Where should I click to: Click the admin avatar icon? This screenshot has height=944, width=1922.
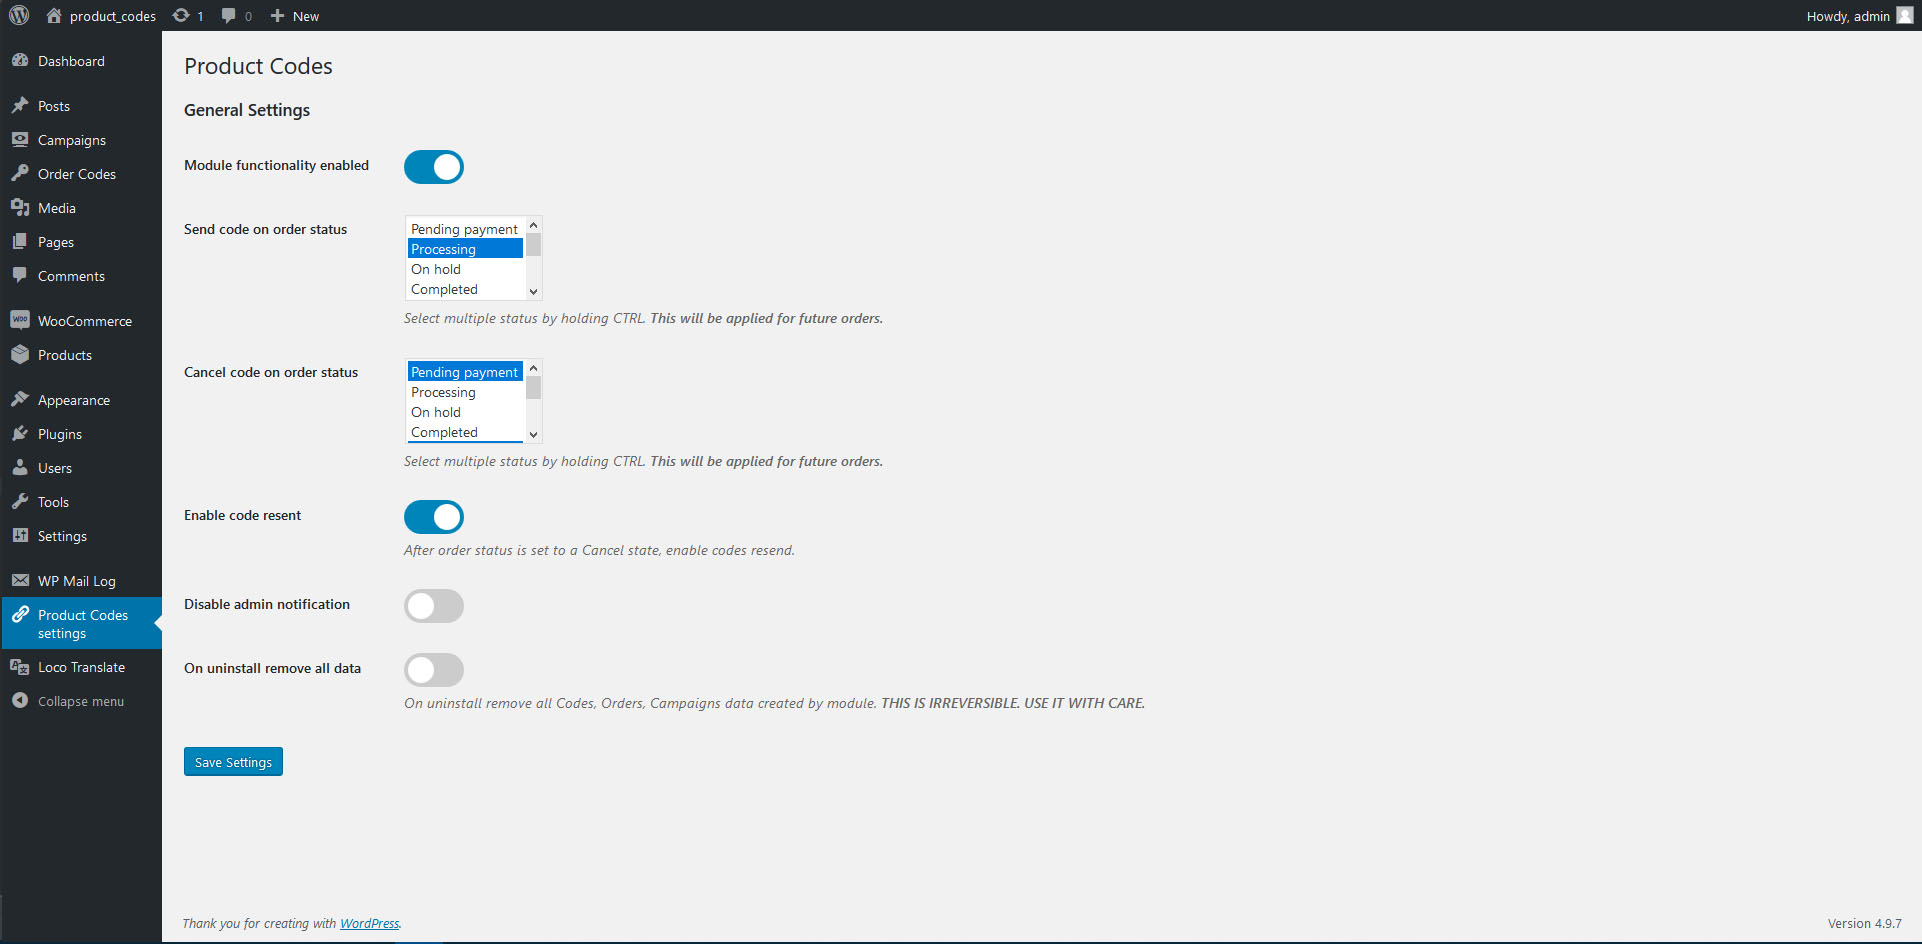point(1905,15)
